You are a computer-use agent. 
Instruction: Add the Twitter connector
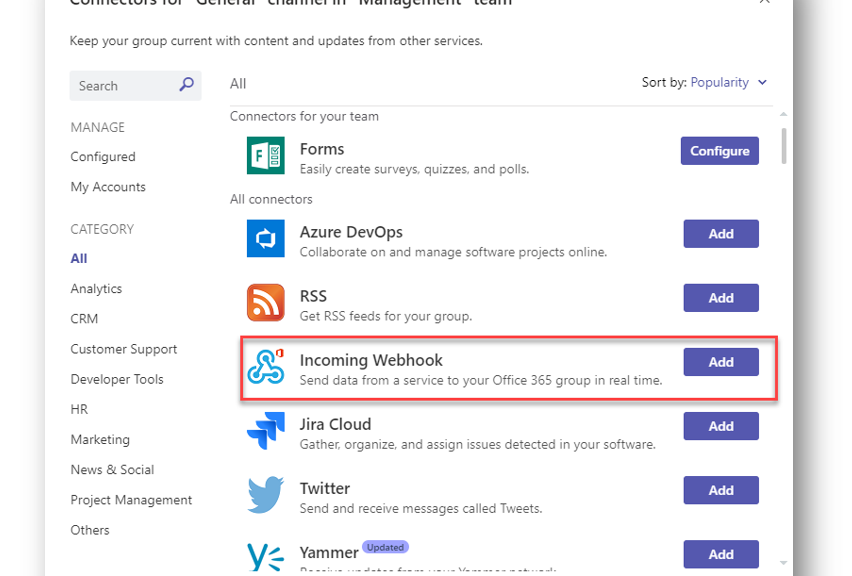tap(721, 490)
